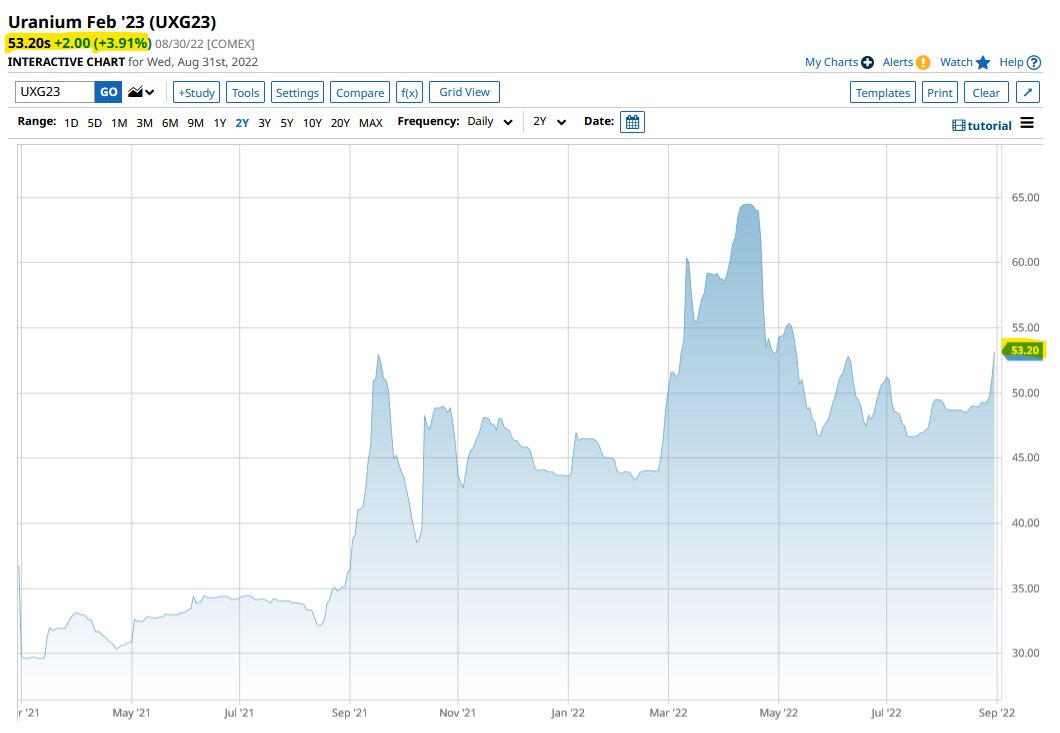Open the chart type dropdown arrow
Screen dimensions: 1060x733
pyautogui.click(x=150, y=92)
